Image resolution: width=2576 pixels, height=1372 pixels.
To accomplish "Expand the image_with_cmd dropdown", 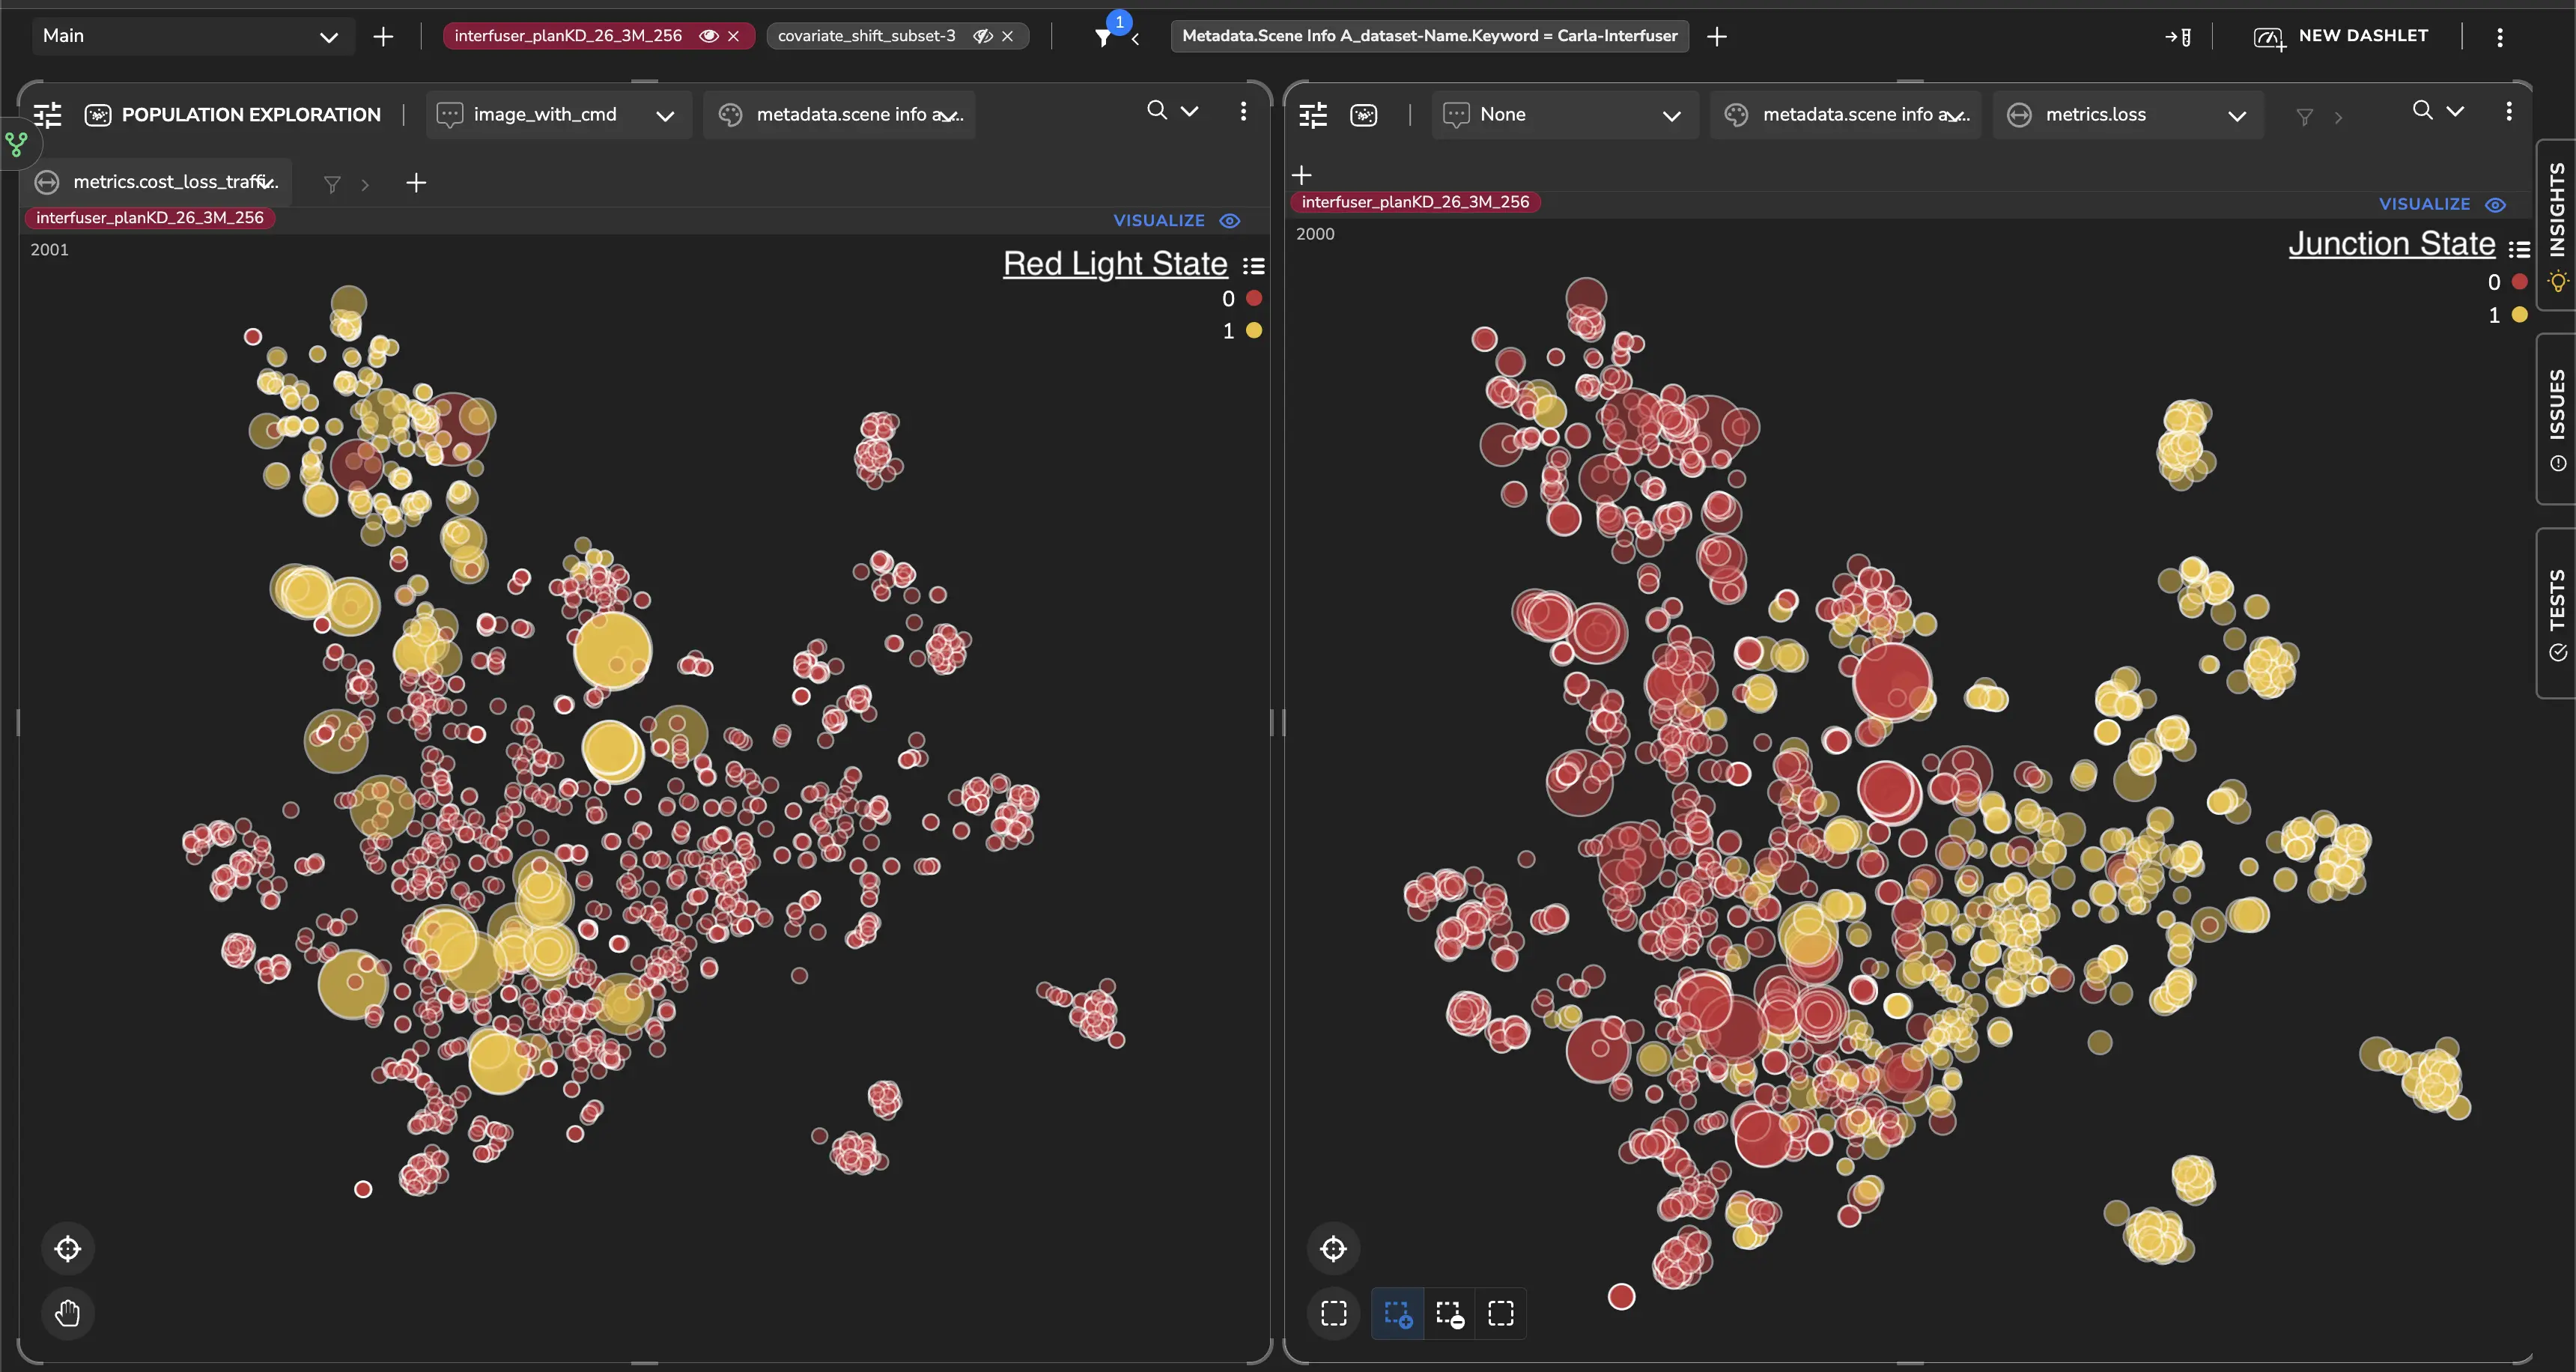I will click(x=664, y=115).
